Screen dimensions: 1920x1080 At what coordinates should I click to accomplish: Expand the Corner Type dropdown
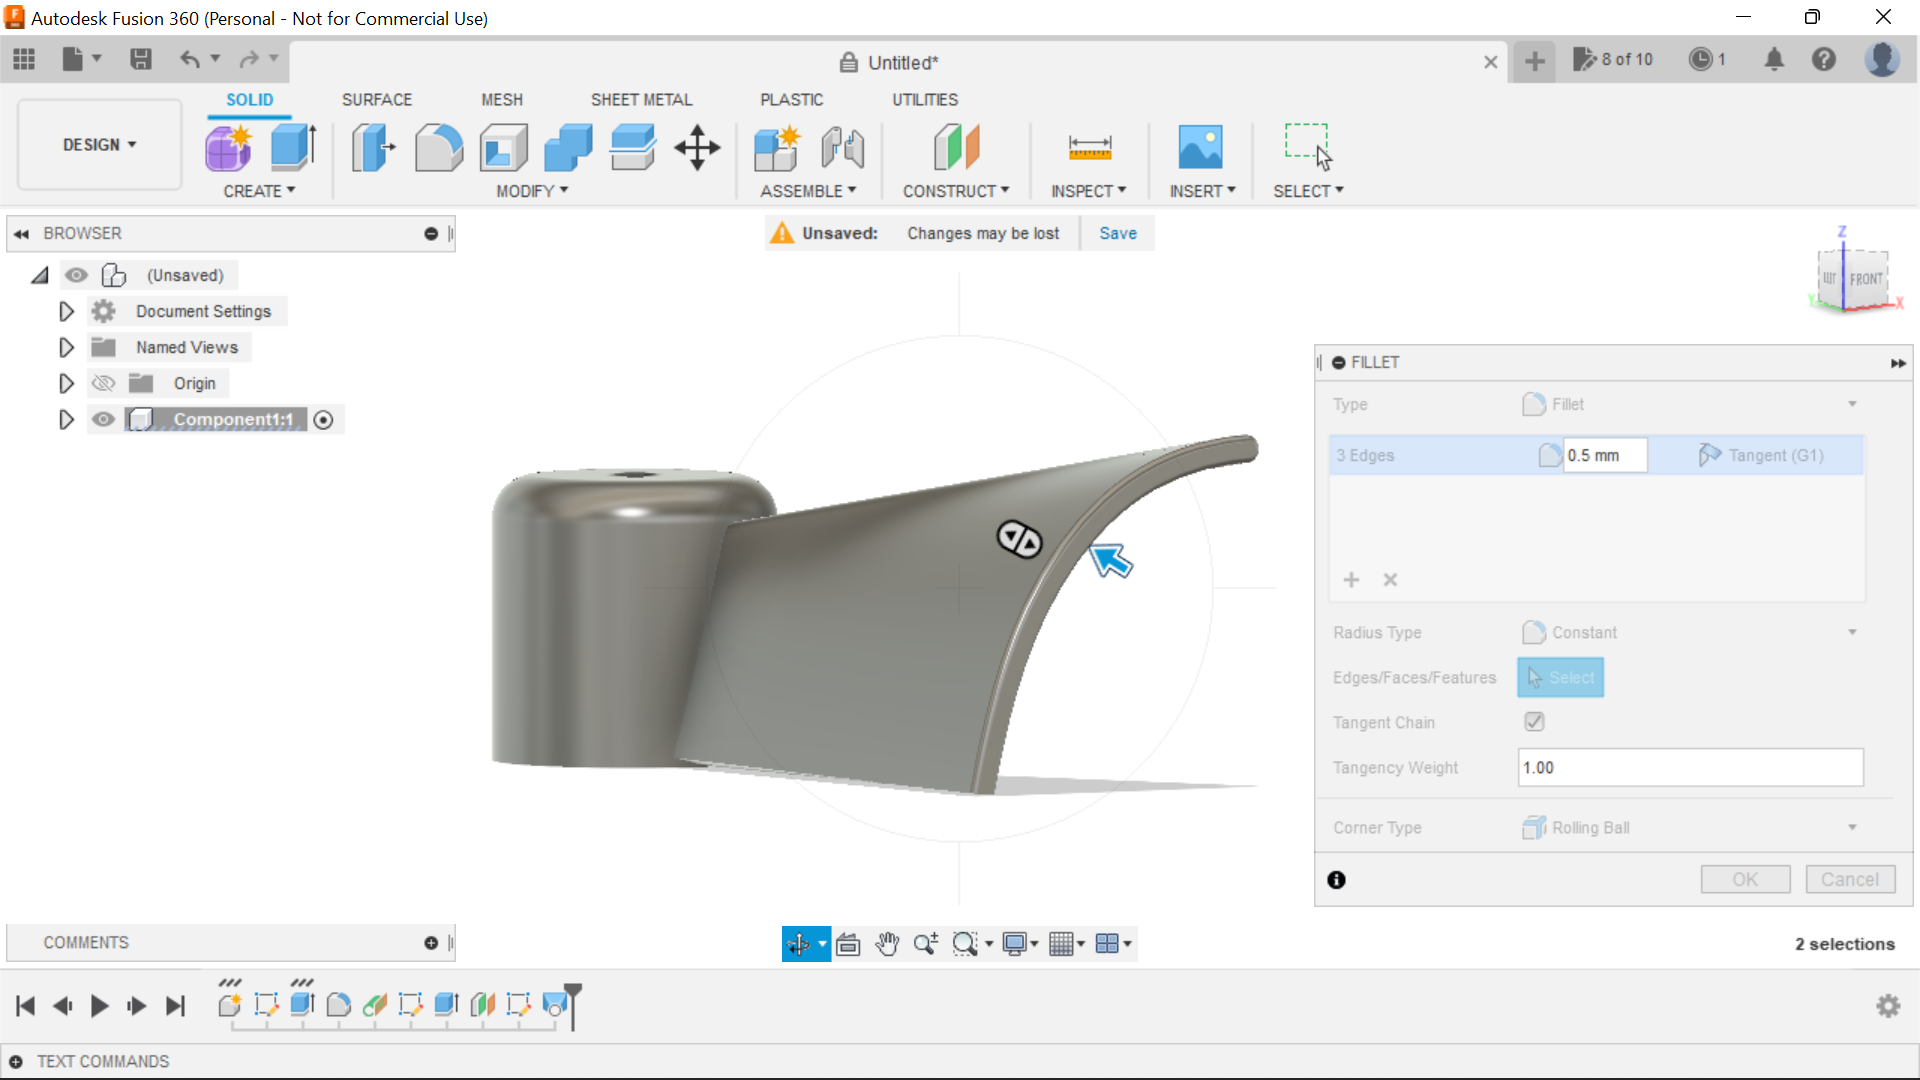(1854, 827)
